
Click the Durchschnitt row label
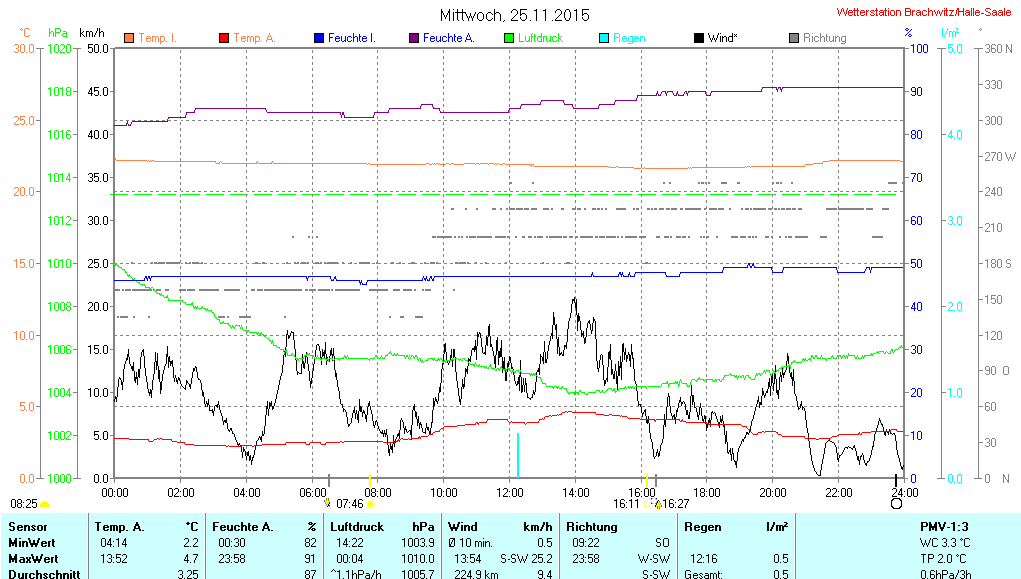pos(40,573)
